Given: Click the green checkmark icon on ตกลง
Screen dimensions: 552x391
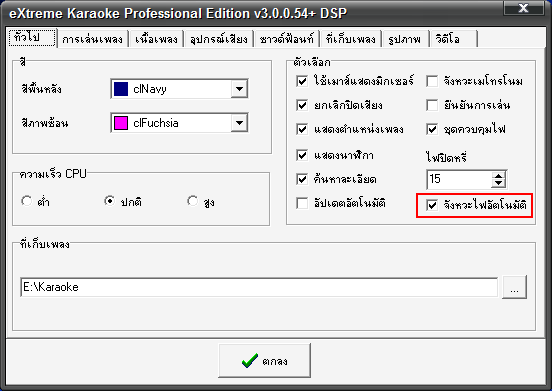Looking at the screenshot, I should (250, 361).
